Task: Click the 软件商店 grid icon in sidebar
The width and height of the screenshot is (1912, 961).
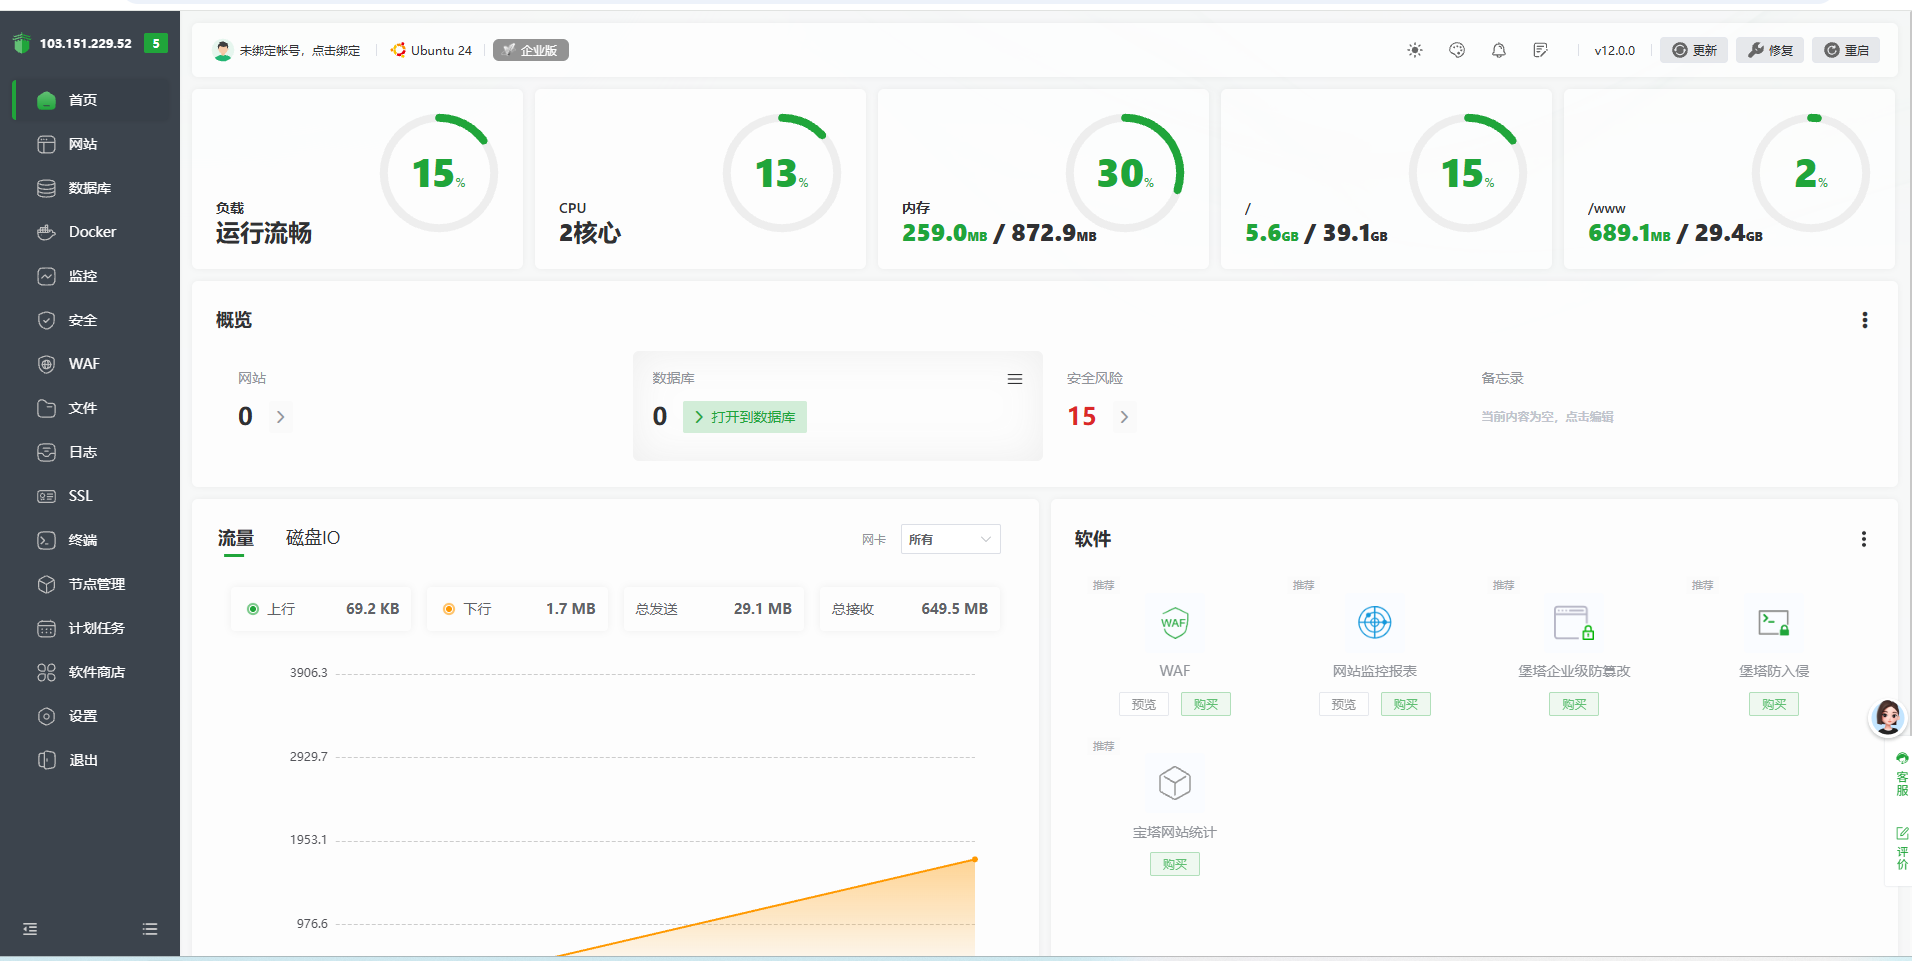Action: tap(46, 672)
